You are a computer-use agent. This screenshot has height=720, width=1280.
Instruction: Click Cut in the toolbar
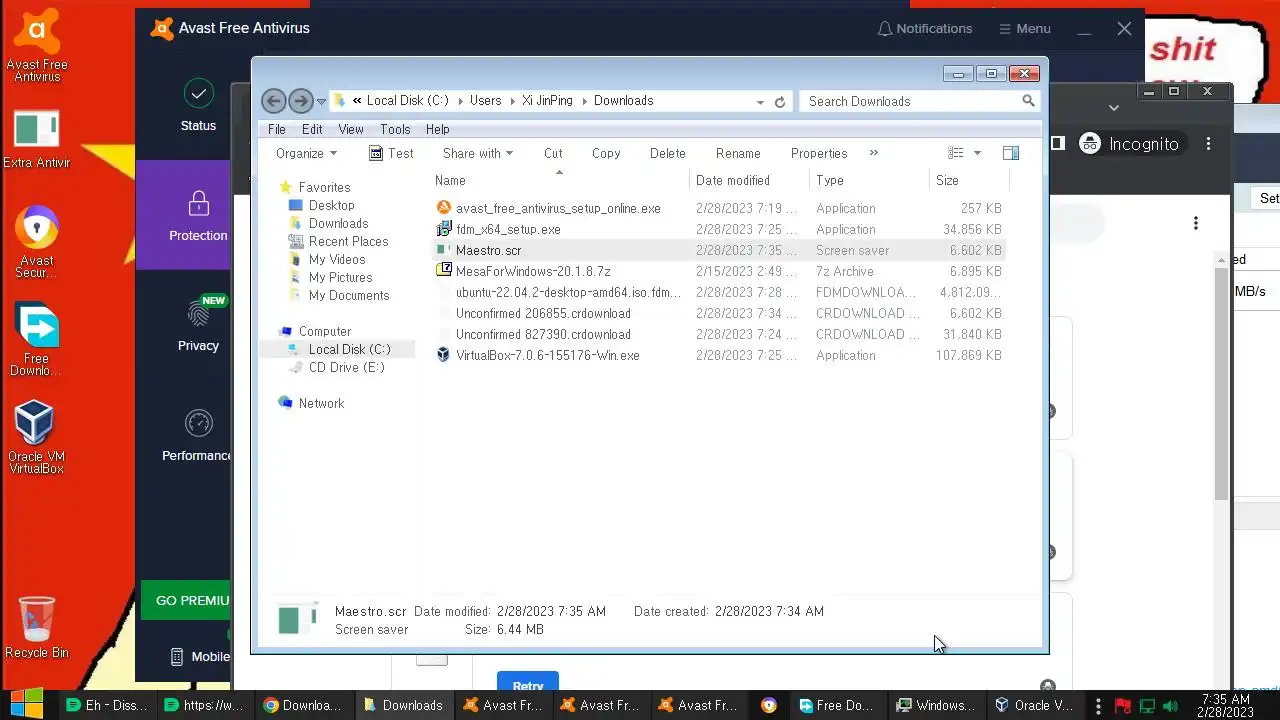coord(553,153)
